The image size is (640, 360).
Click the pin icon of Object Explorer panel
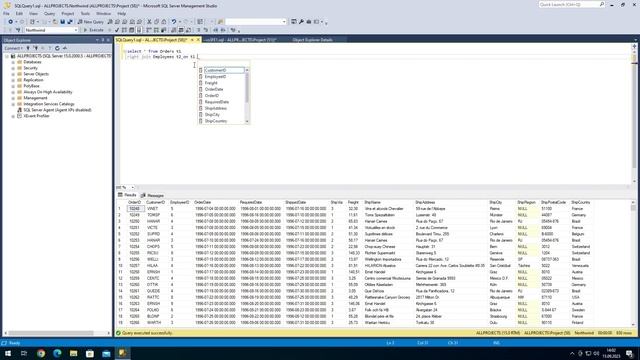click(x=103, y=40)
